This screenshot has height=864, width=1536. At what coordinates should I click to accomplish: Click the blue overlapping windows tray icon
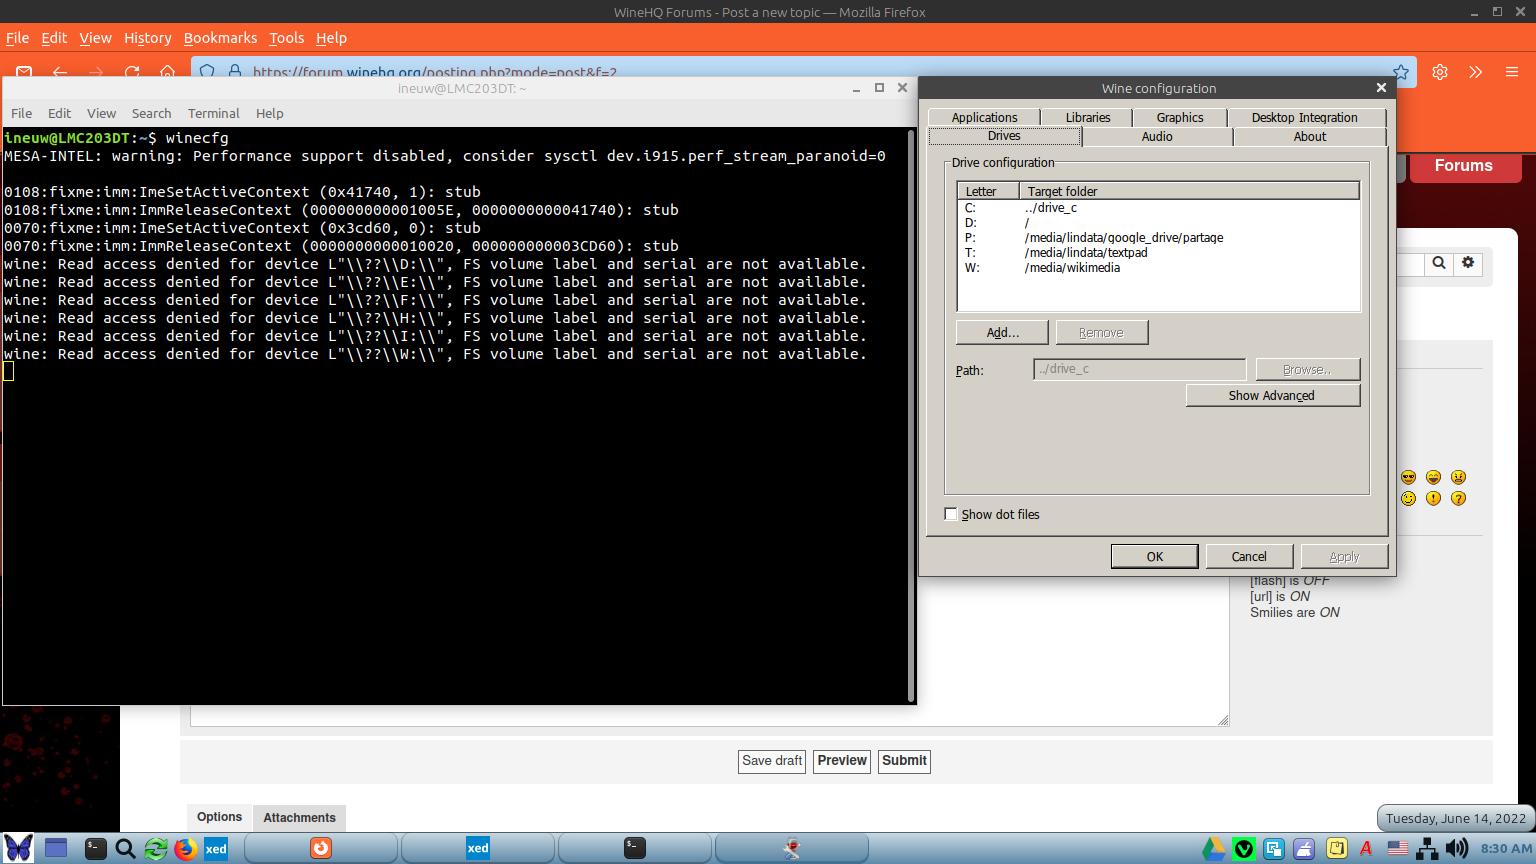click(x=1274, y=849)
